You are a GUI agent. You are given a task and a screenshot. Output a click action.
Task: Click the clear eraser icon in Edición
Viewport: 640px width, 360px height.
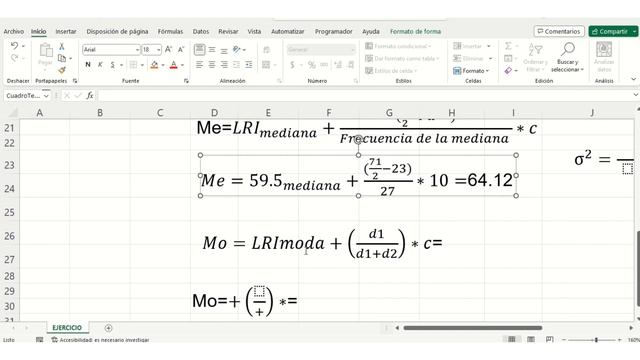pyautogui.click(x=508, y=71)
